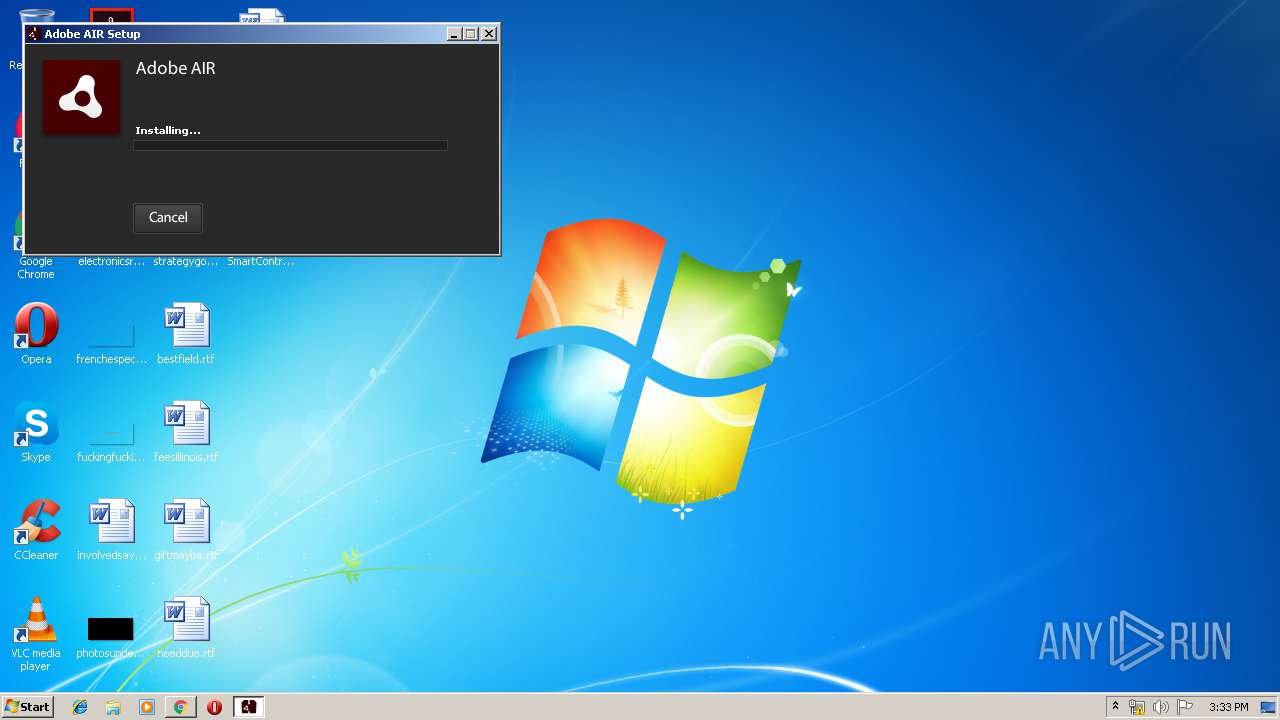
Task: Switch to Adobe AIR Setup taskbar button
Action: pos(248,707)
